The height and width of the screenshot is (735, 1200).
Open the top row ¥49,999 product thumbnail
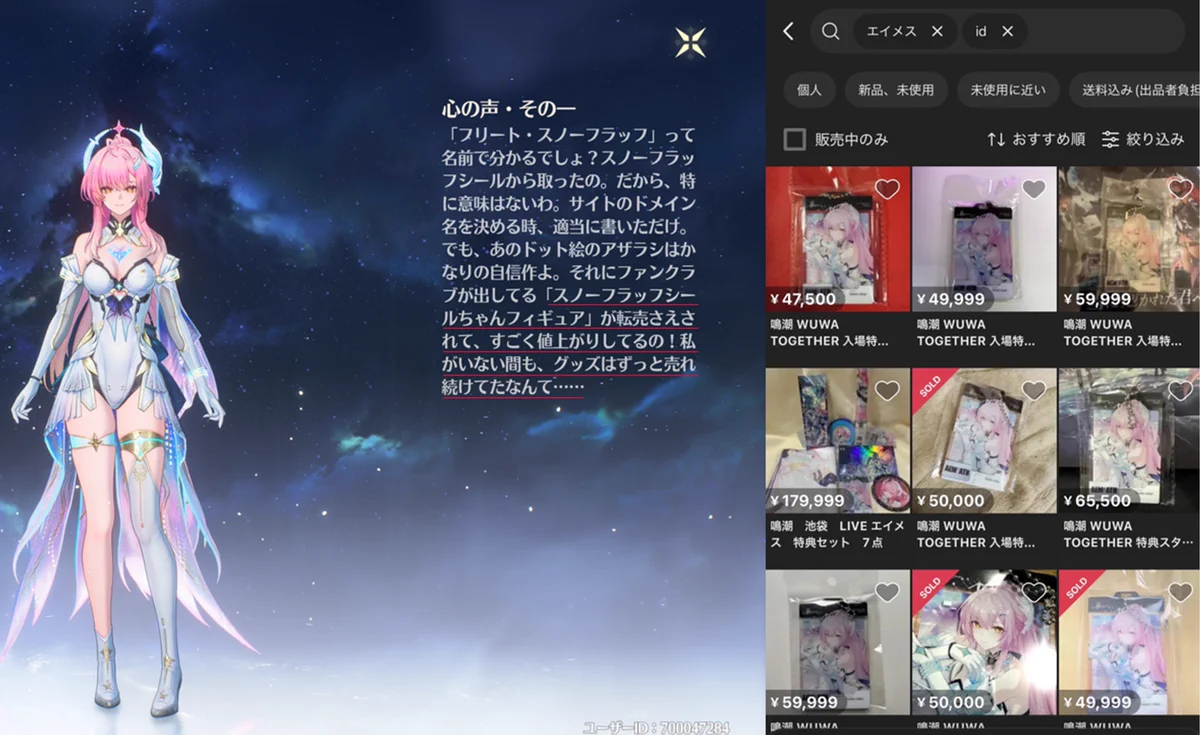(x=985, y=239)
